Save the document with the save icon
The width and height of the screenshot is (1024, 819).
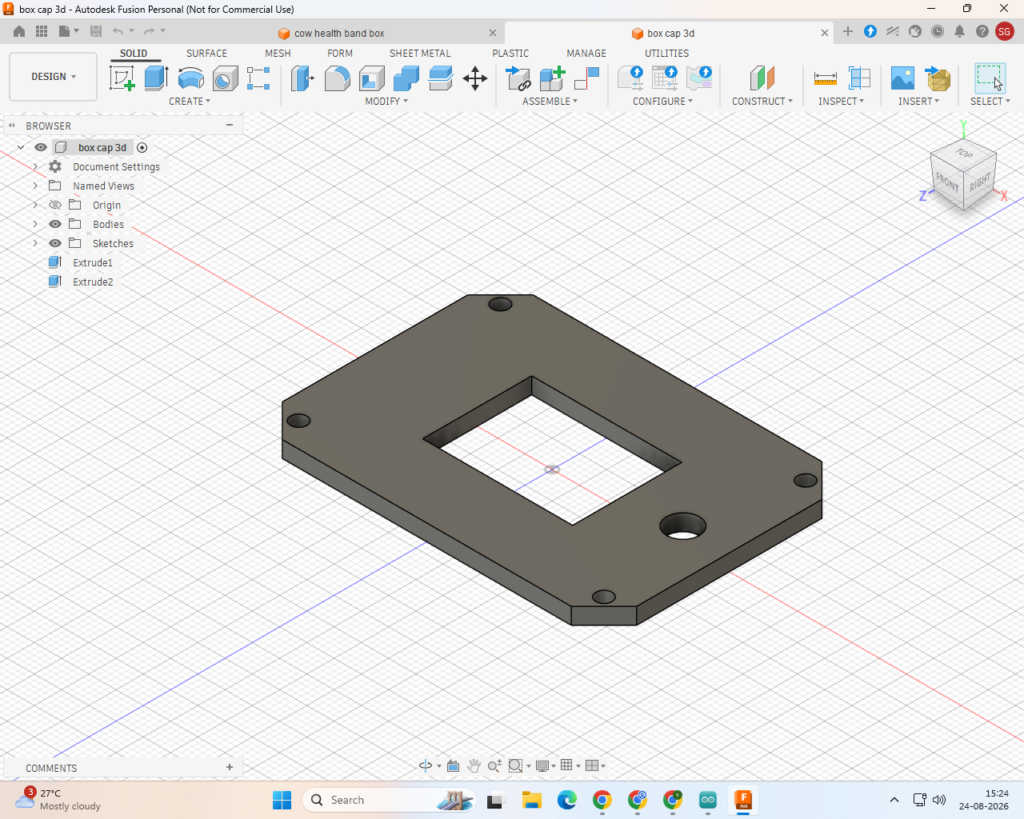click(x=96, y=31)
